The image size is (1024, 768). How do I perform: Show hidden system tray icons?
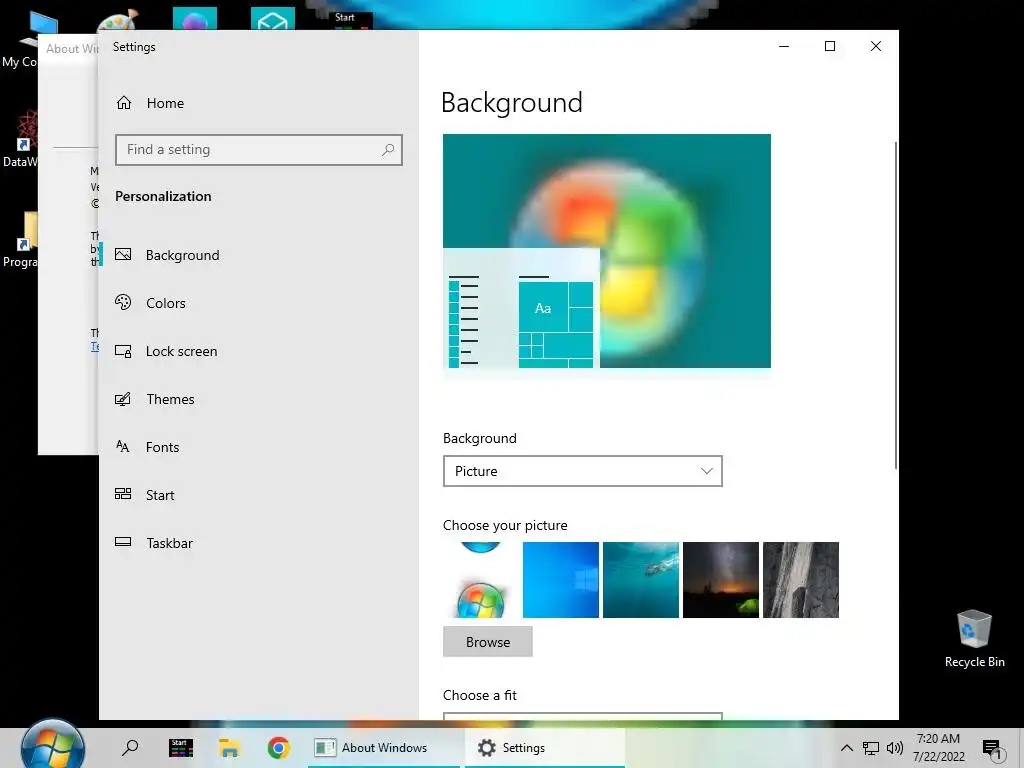[846, 748]
